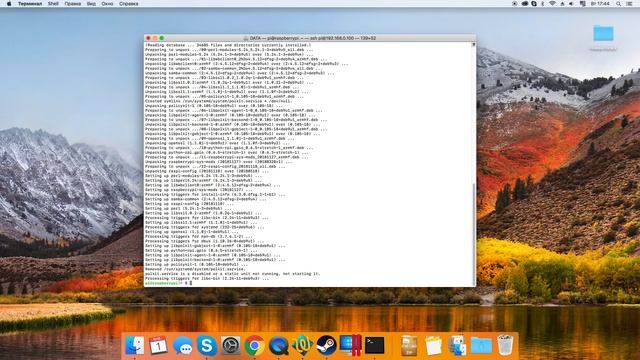The width and height of the screenshot is (640, 360).
Task: Open Messages in the Dock
Action: tap(182, 346)
